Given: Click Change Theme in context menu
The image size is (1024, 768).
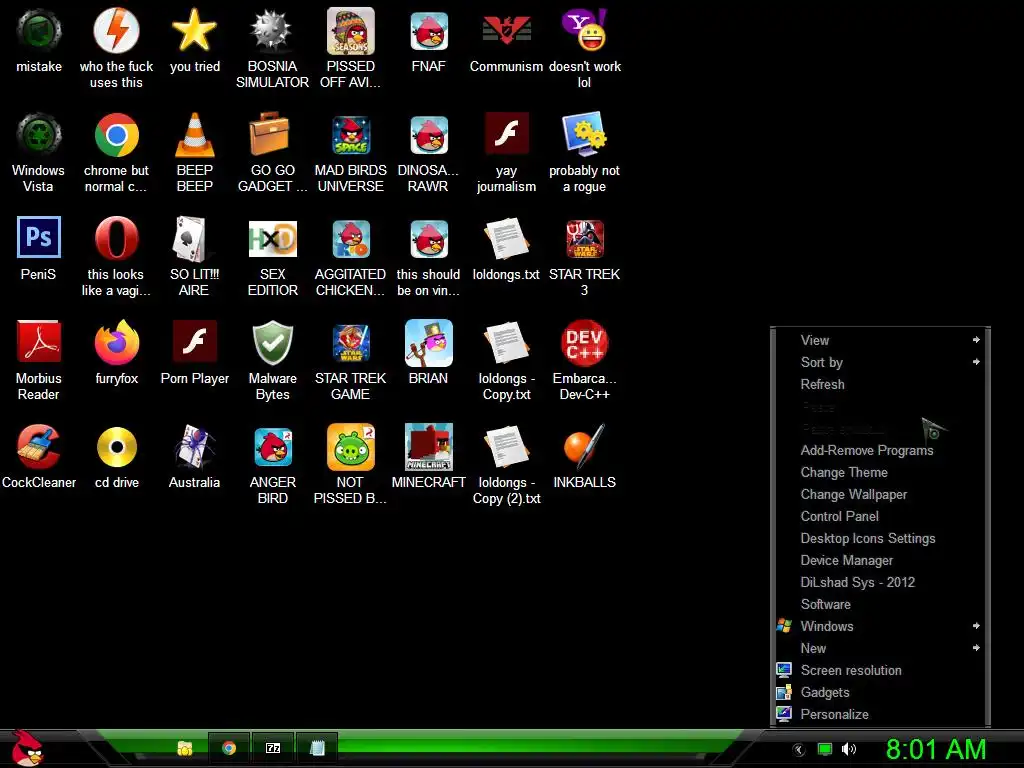Looking at the screenshot, I should [880, 472].
